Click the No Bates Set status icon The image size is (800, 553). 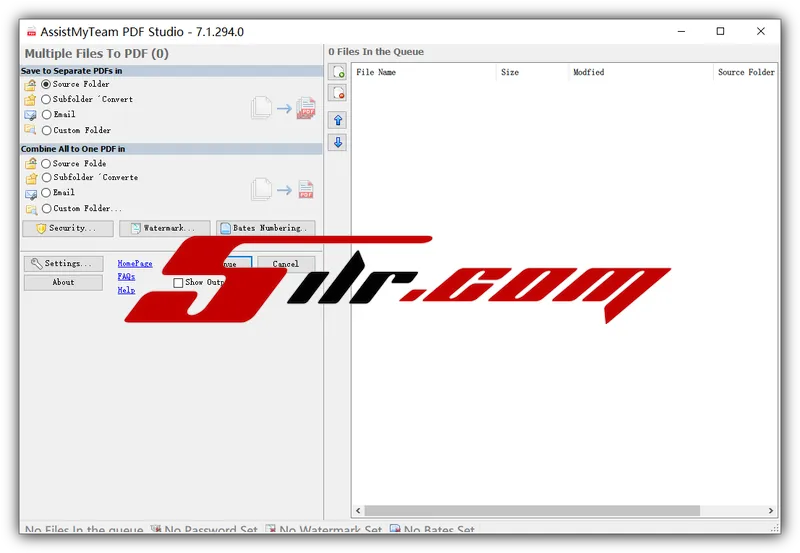pyautogui.click(x=395, y=529)
